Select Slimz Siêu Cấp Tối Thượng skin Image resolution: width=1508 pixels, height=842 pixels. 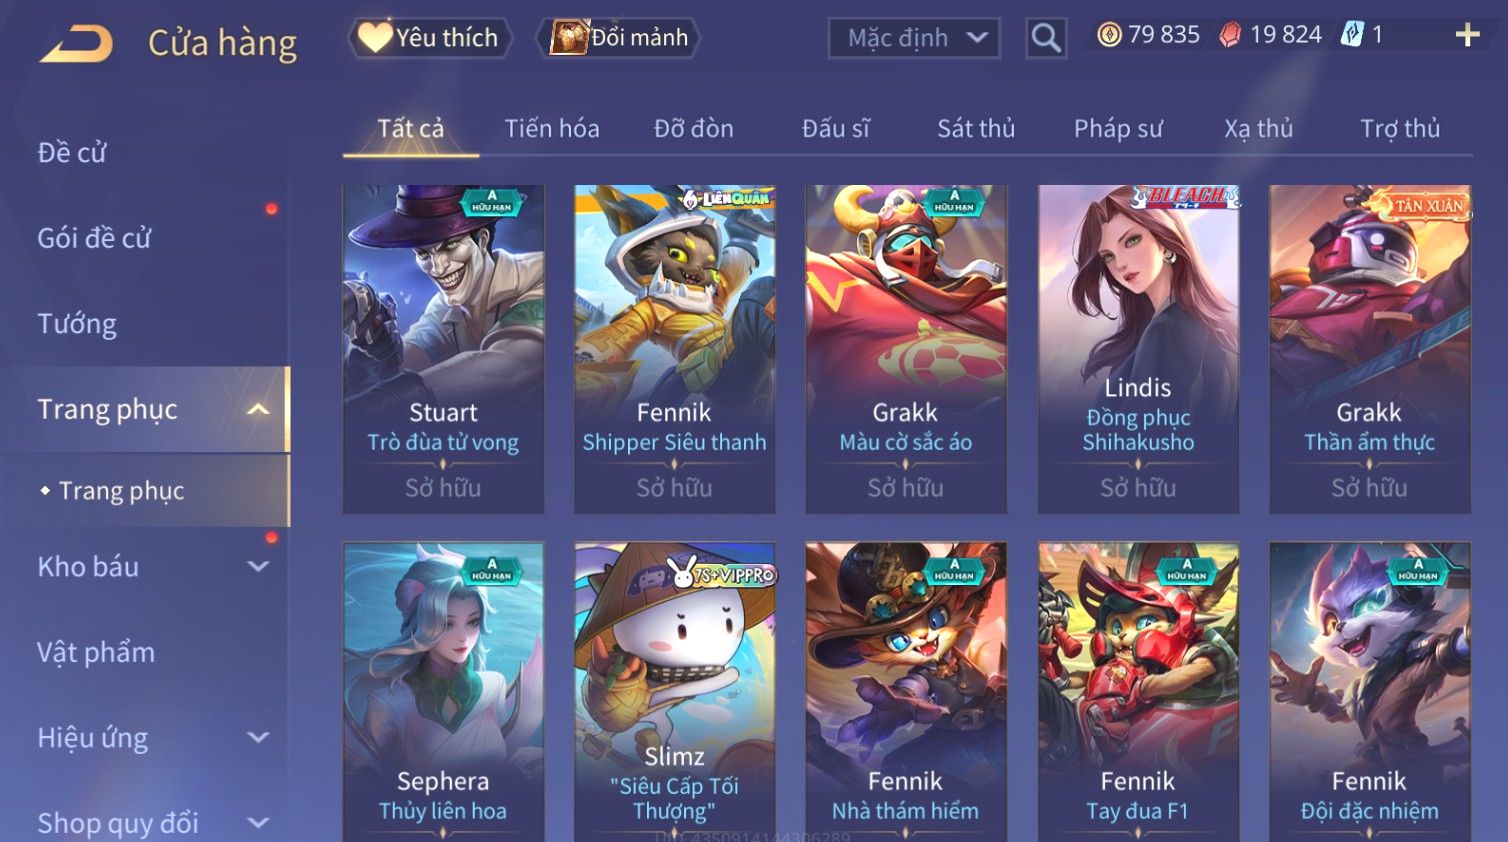(x=675, y=692)
